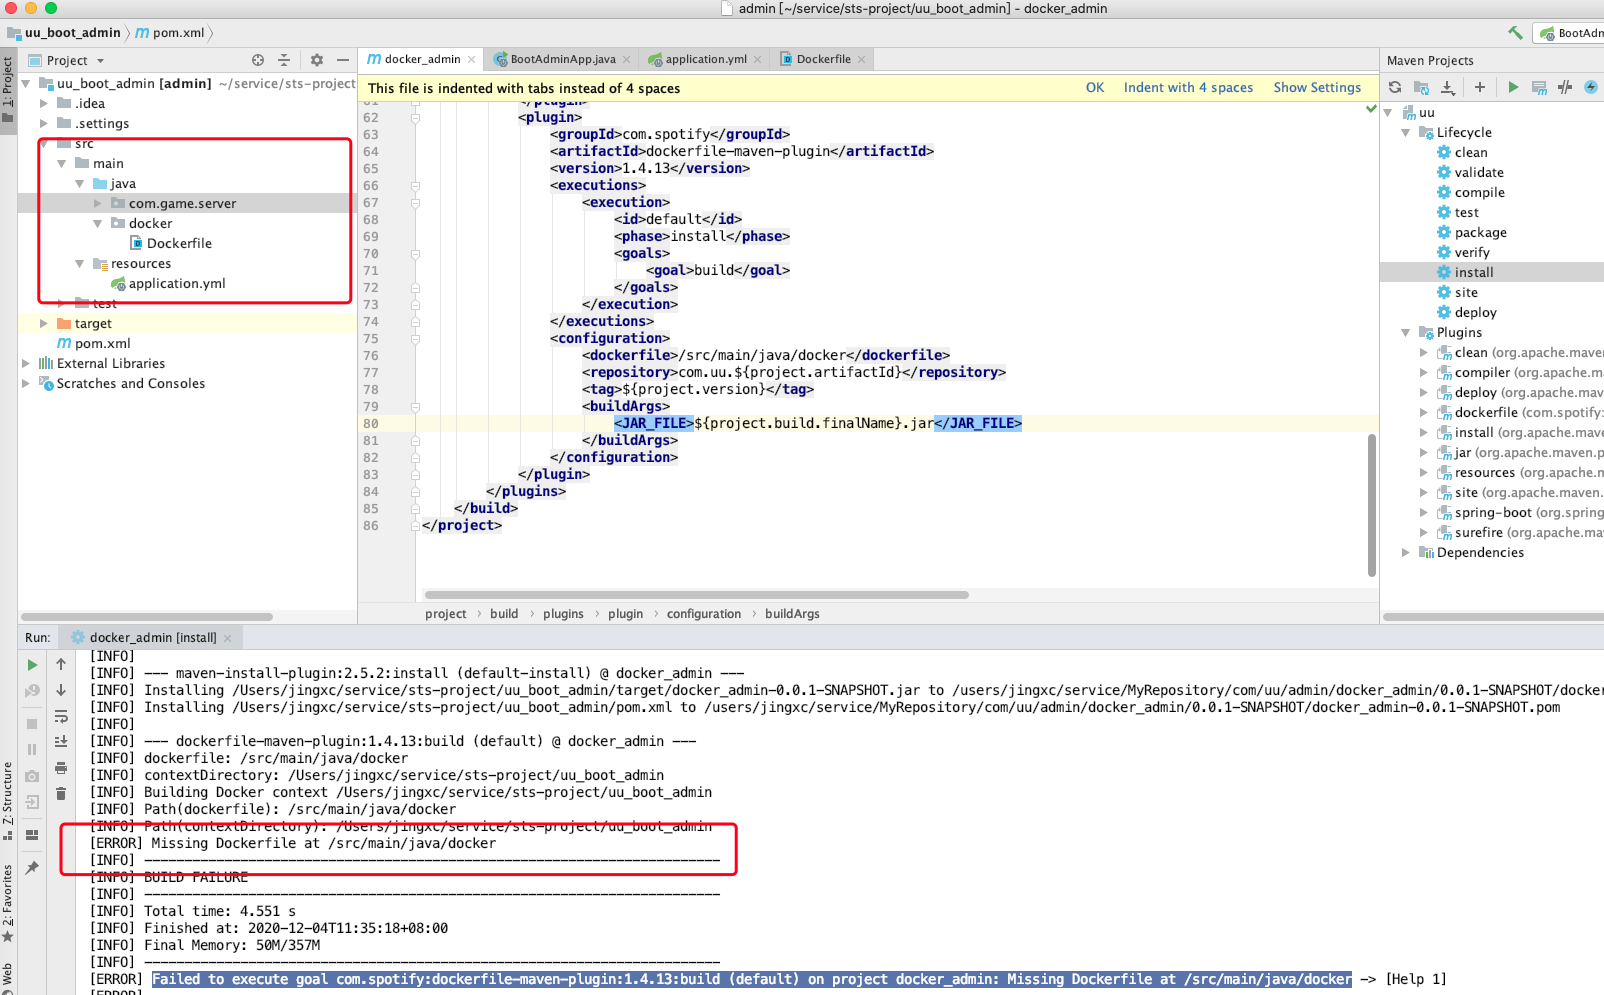Pin the run tool window tab
The width and height of the screenshot is (1604, 995).
(x=31, y=868)
